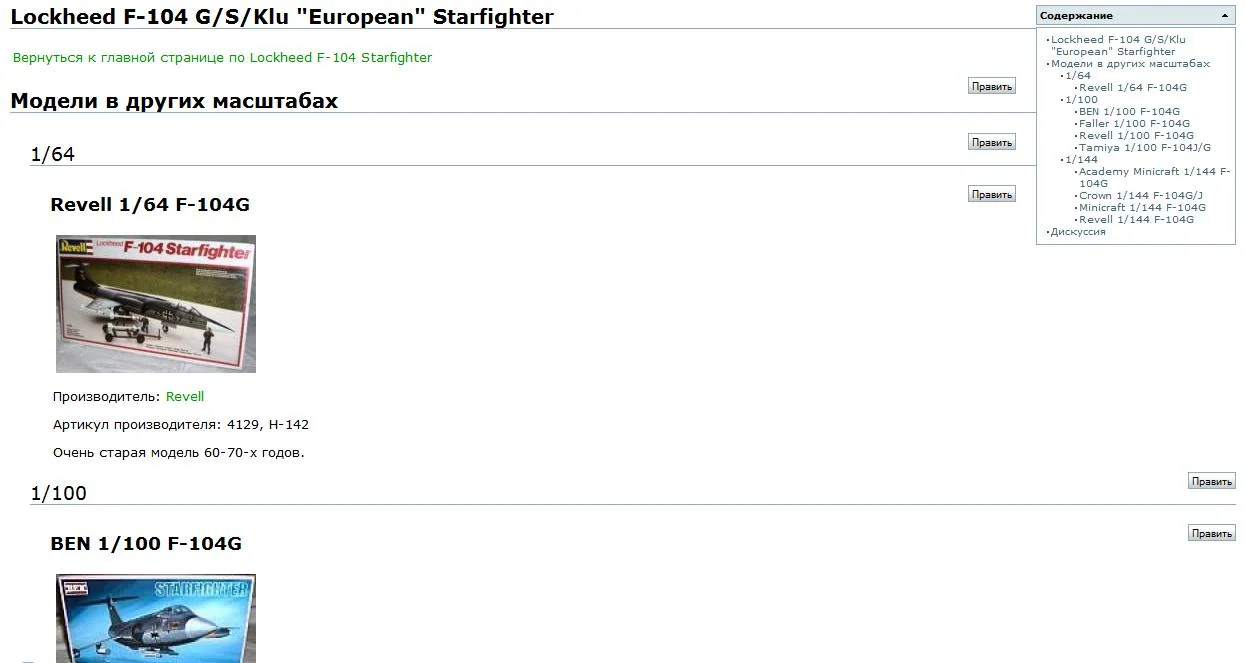Viewport: 1245px width, 663px height.
Task: Select Tamiya 1/100 F-104J/G in contents
Action: click(x=1144, y=148)
